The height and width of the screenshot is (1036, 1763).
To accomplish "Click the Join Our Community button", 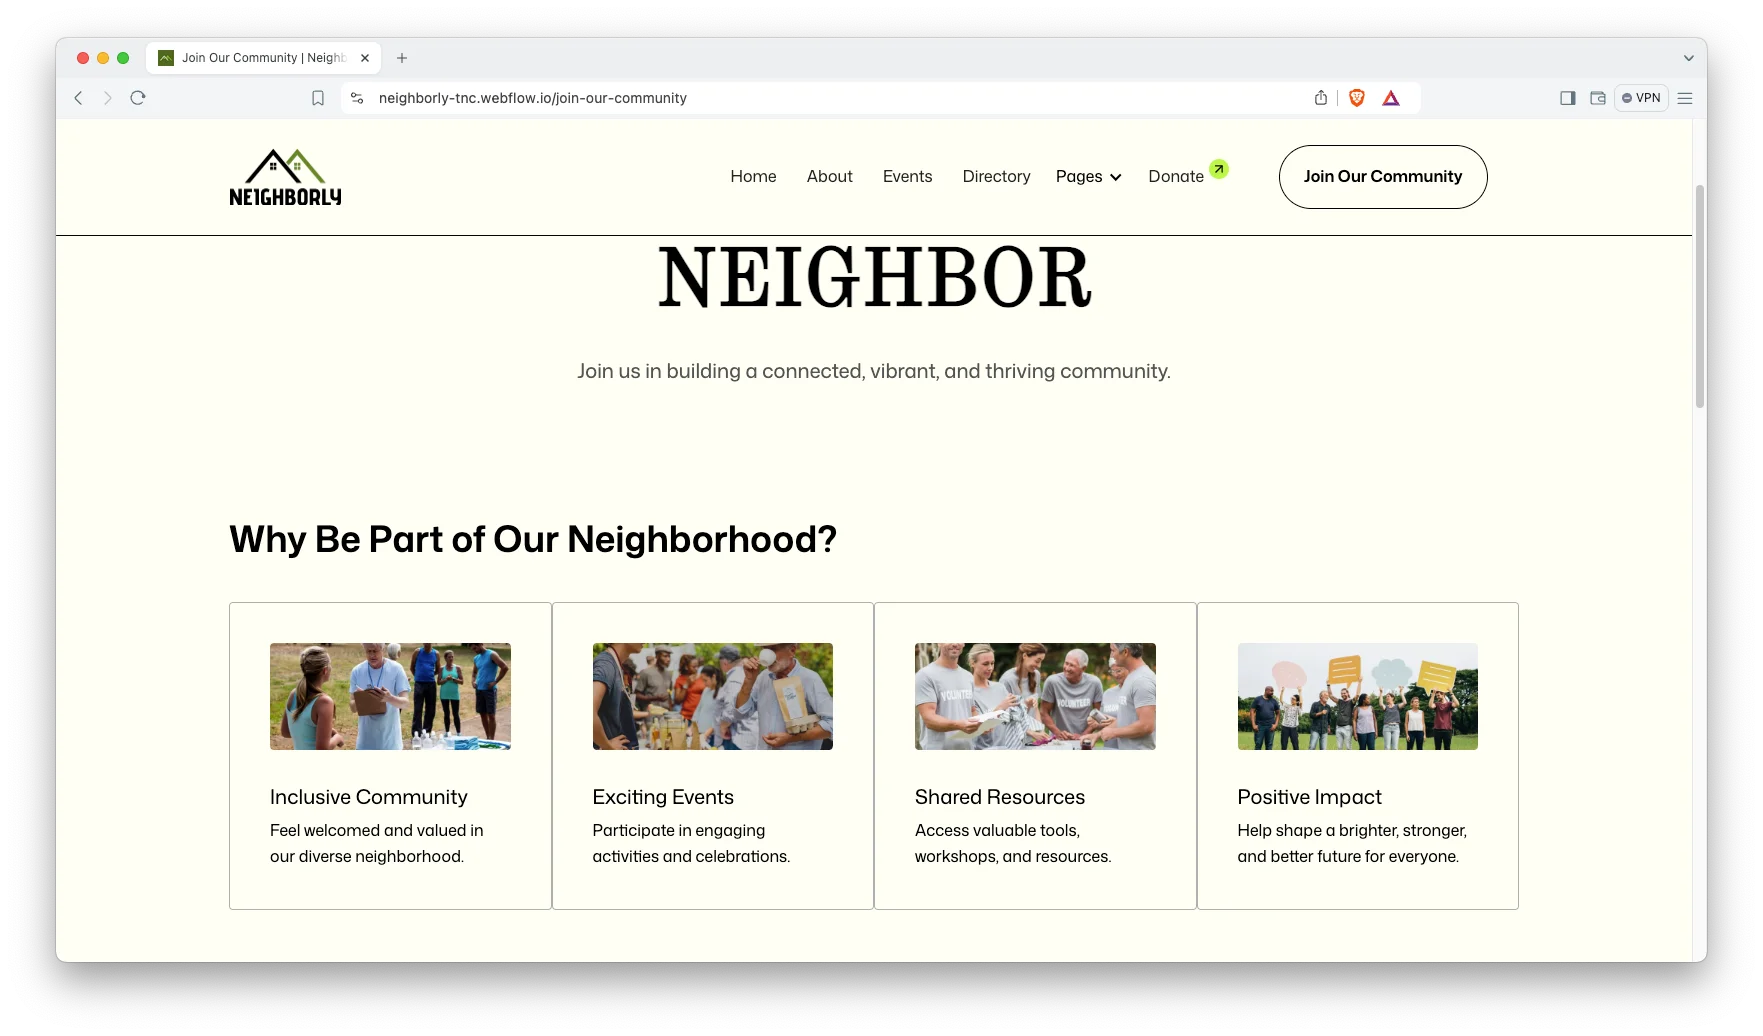I will click(x=1382, y=177).
